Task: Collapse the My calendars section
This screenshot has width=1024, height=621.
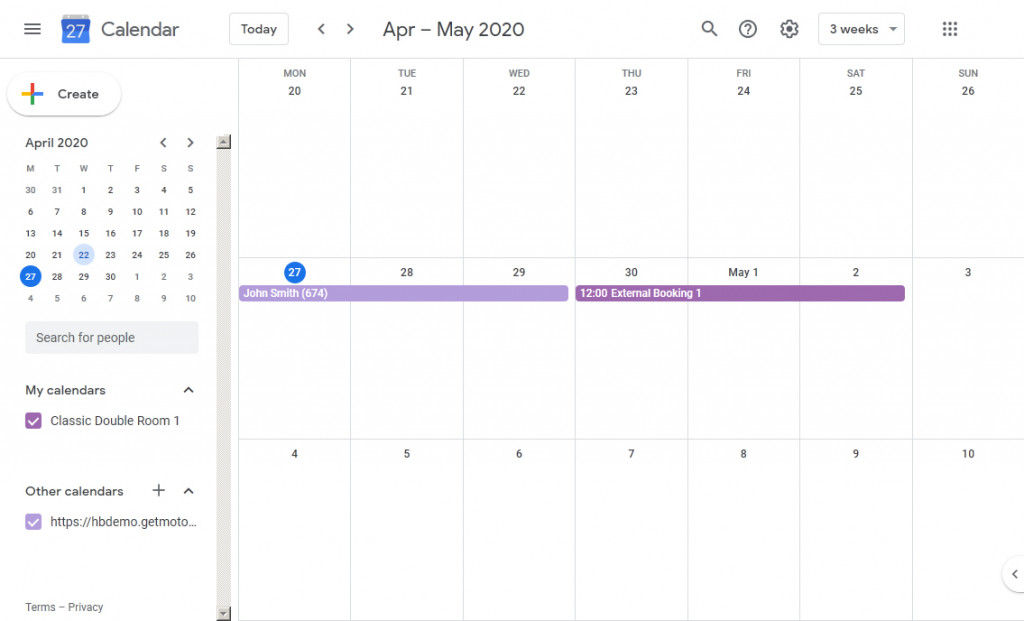Action: click(188, 390)
